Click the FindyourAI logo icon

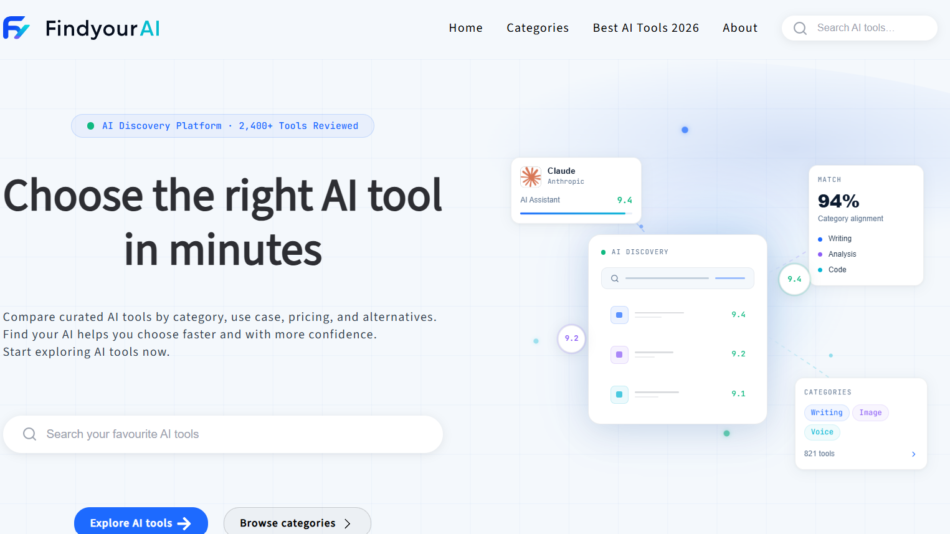click(16, 28)
